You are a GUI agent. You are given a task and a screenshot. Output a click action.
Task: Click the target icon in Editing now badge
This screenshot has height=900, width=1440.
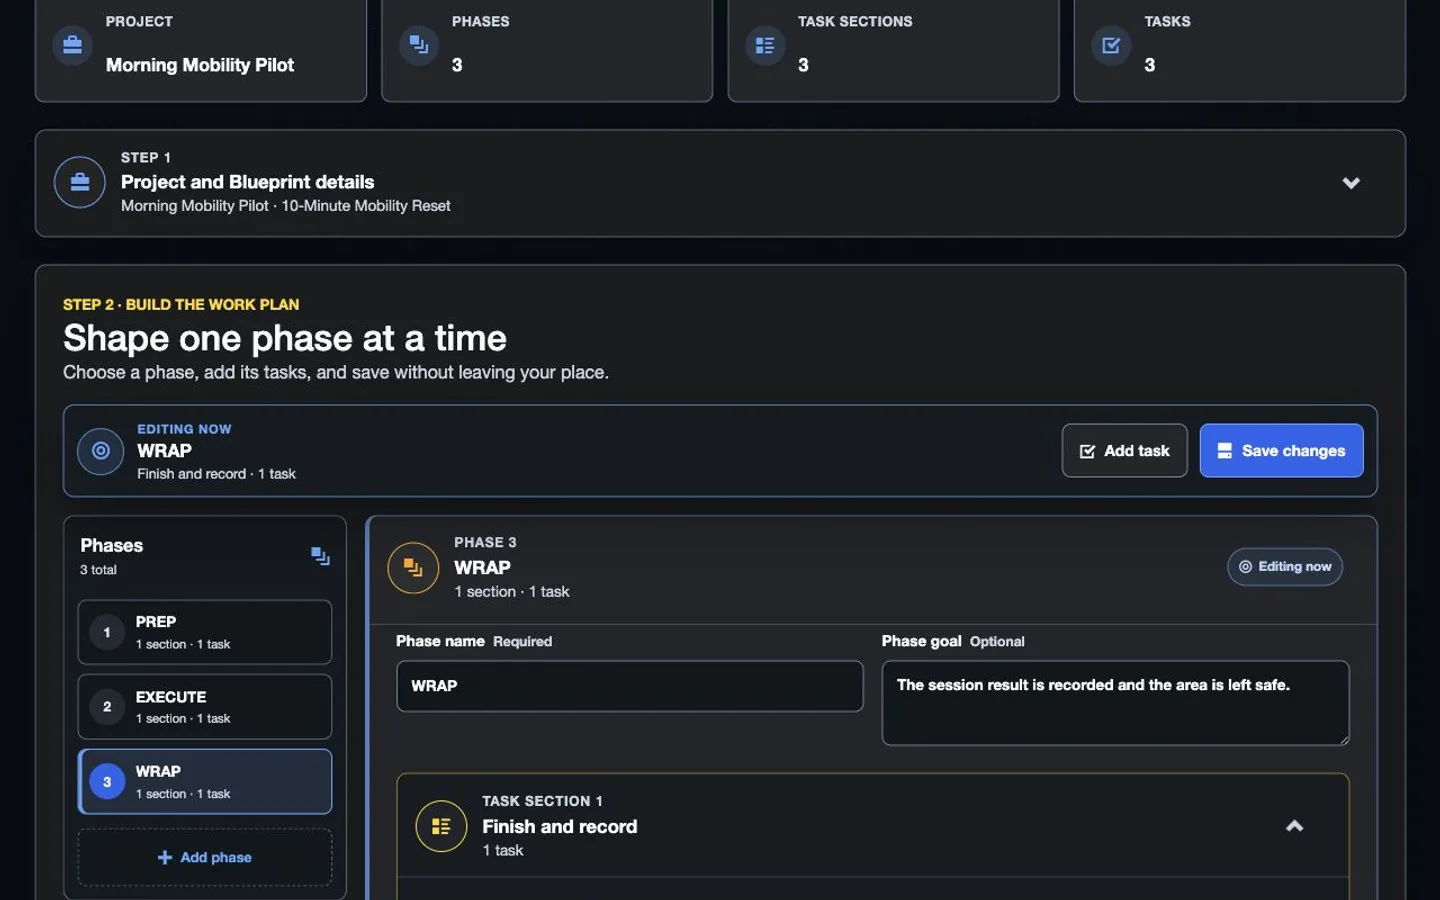[1245, 567]
